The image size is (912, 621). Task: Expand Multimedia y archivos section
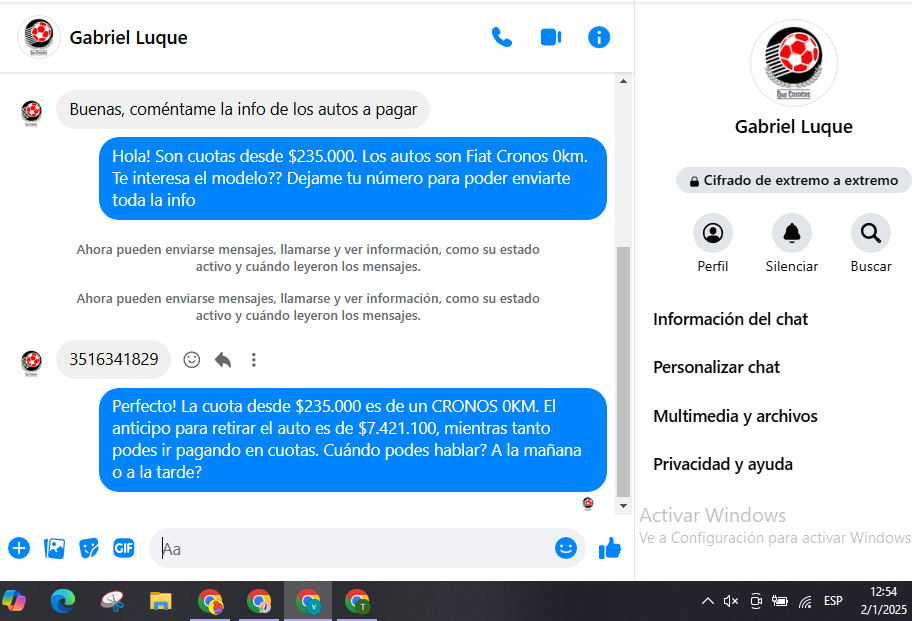coord(735,416)
